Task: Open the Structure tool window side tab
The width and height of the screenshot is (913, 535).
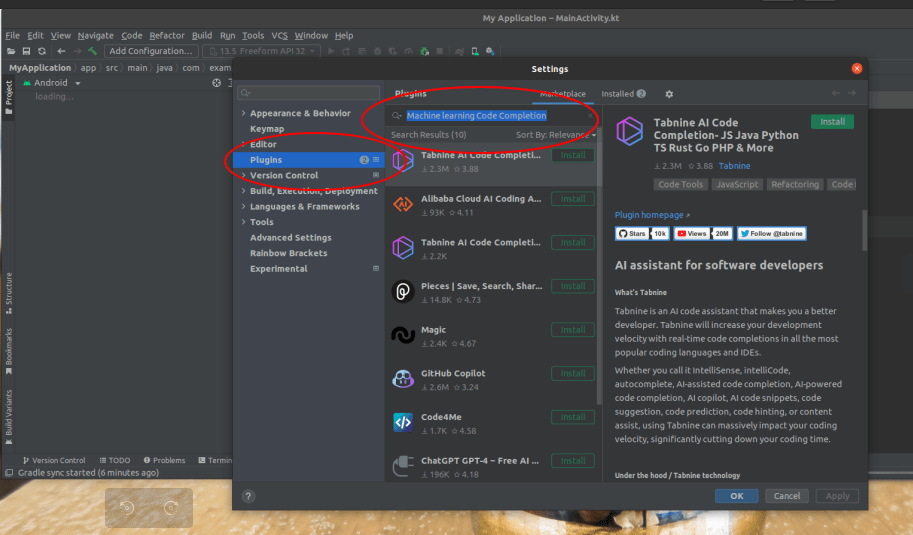Action: point(9,293)
